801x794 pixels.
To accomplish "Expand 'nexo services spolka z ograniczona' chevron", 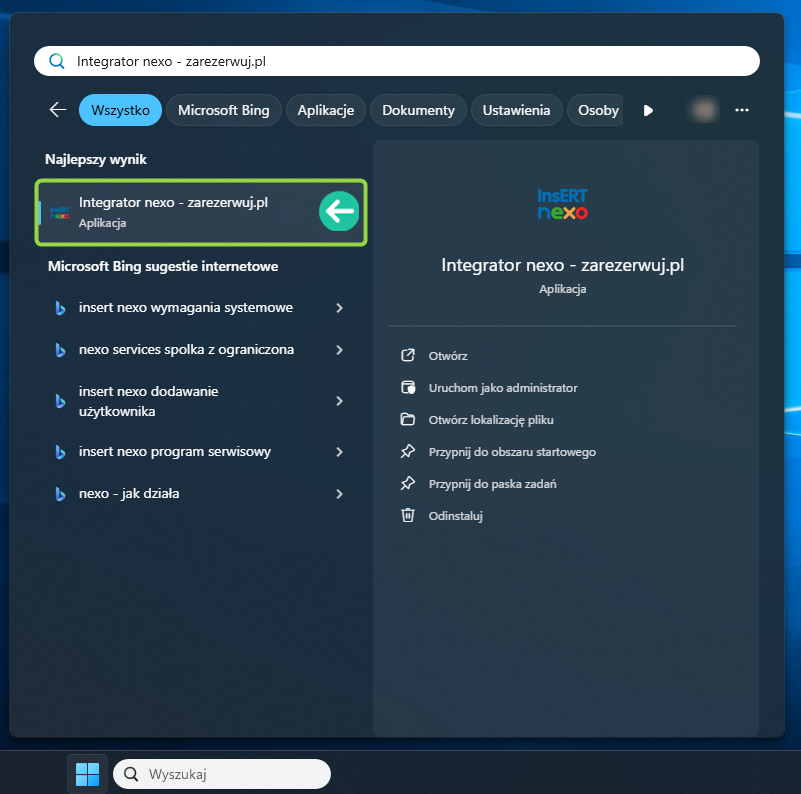I will [x=340, y=350].
